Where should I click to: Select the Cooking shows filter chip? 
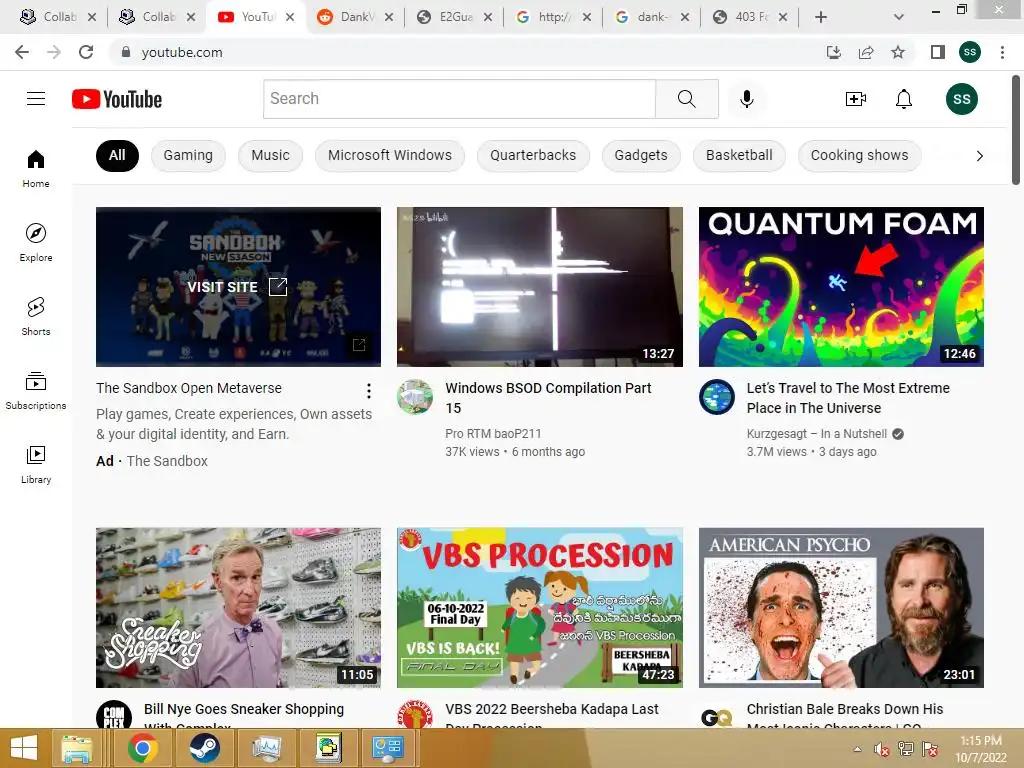pyautogui.click(x=859, y=155)
